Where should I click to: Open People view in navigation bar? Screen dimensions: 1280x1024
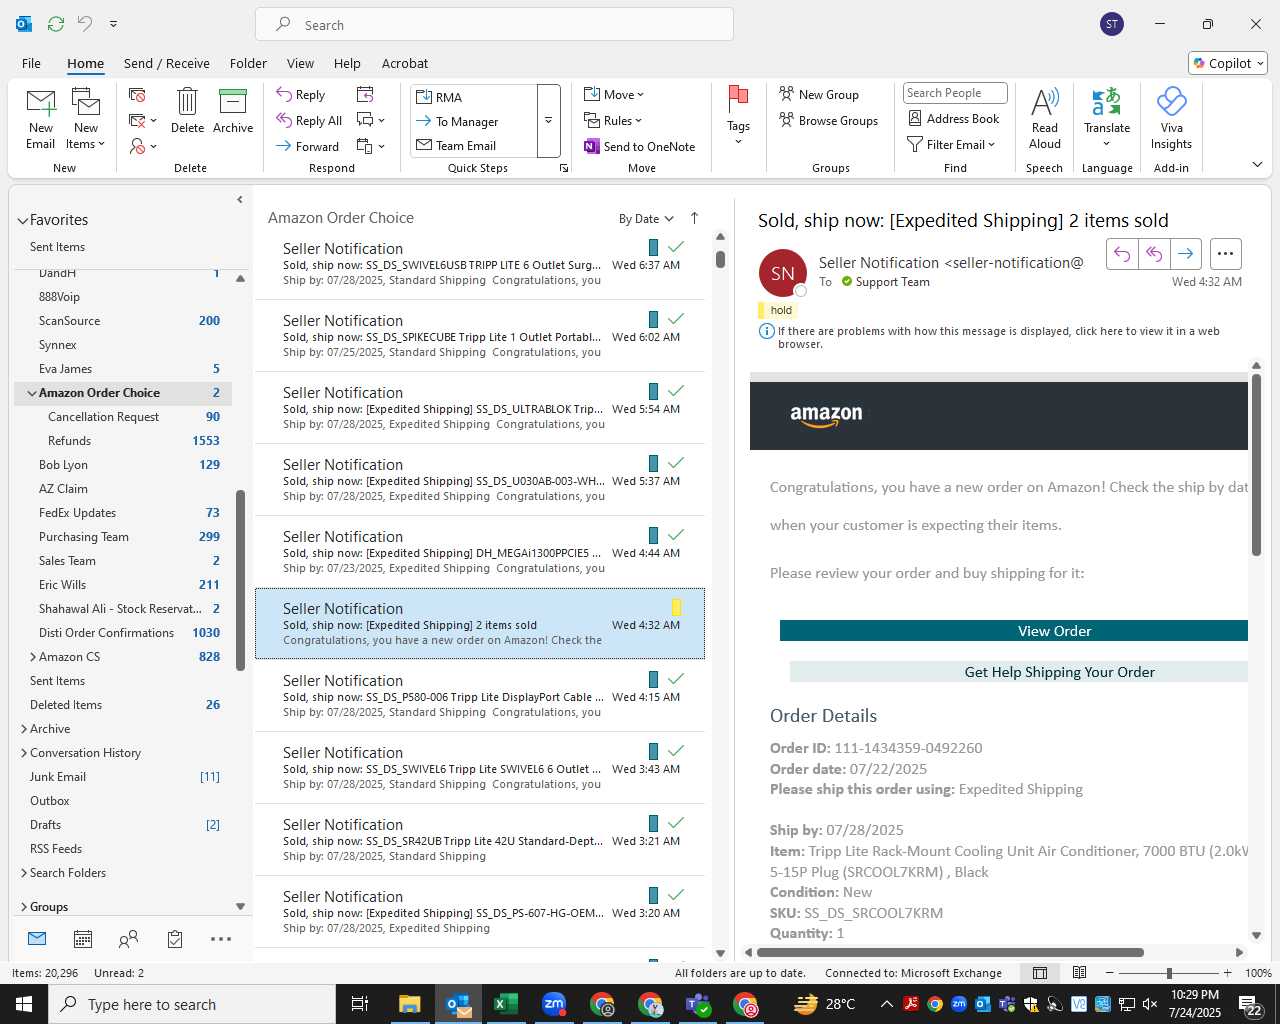tap(128, 939)
